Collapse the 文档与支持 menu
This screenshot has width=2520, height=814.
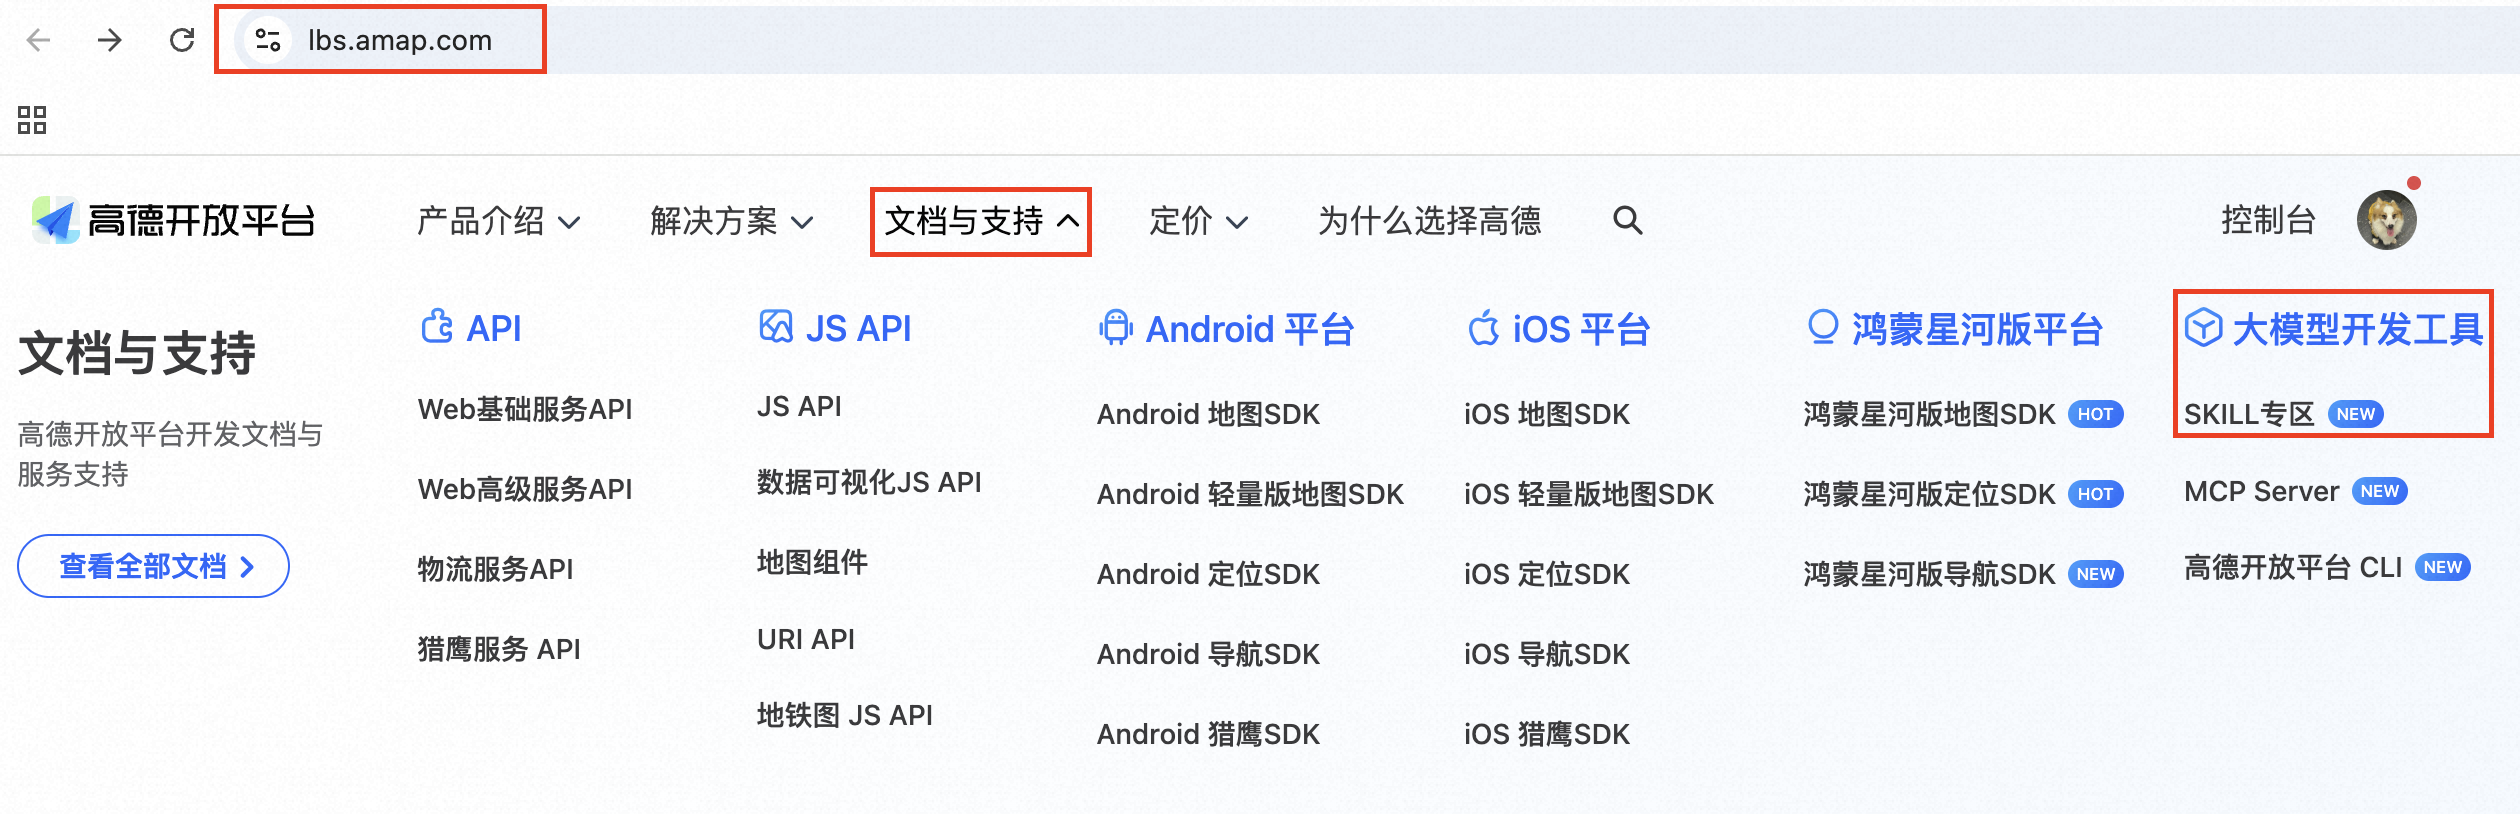pyautogui.click(x=981, y=221)
